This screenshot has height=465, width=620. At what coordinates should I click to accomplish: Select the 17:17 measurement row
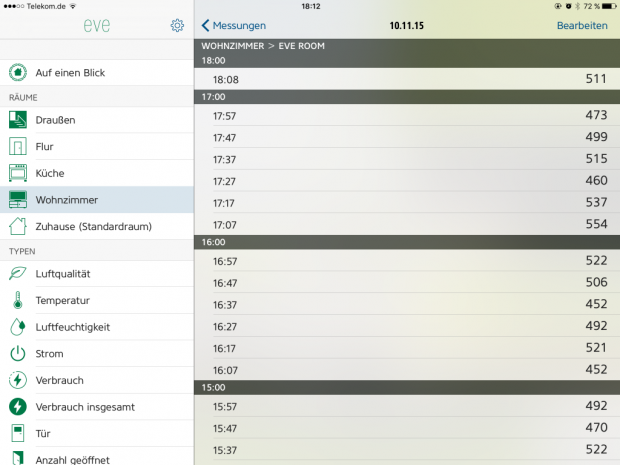tap(407, 202)
